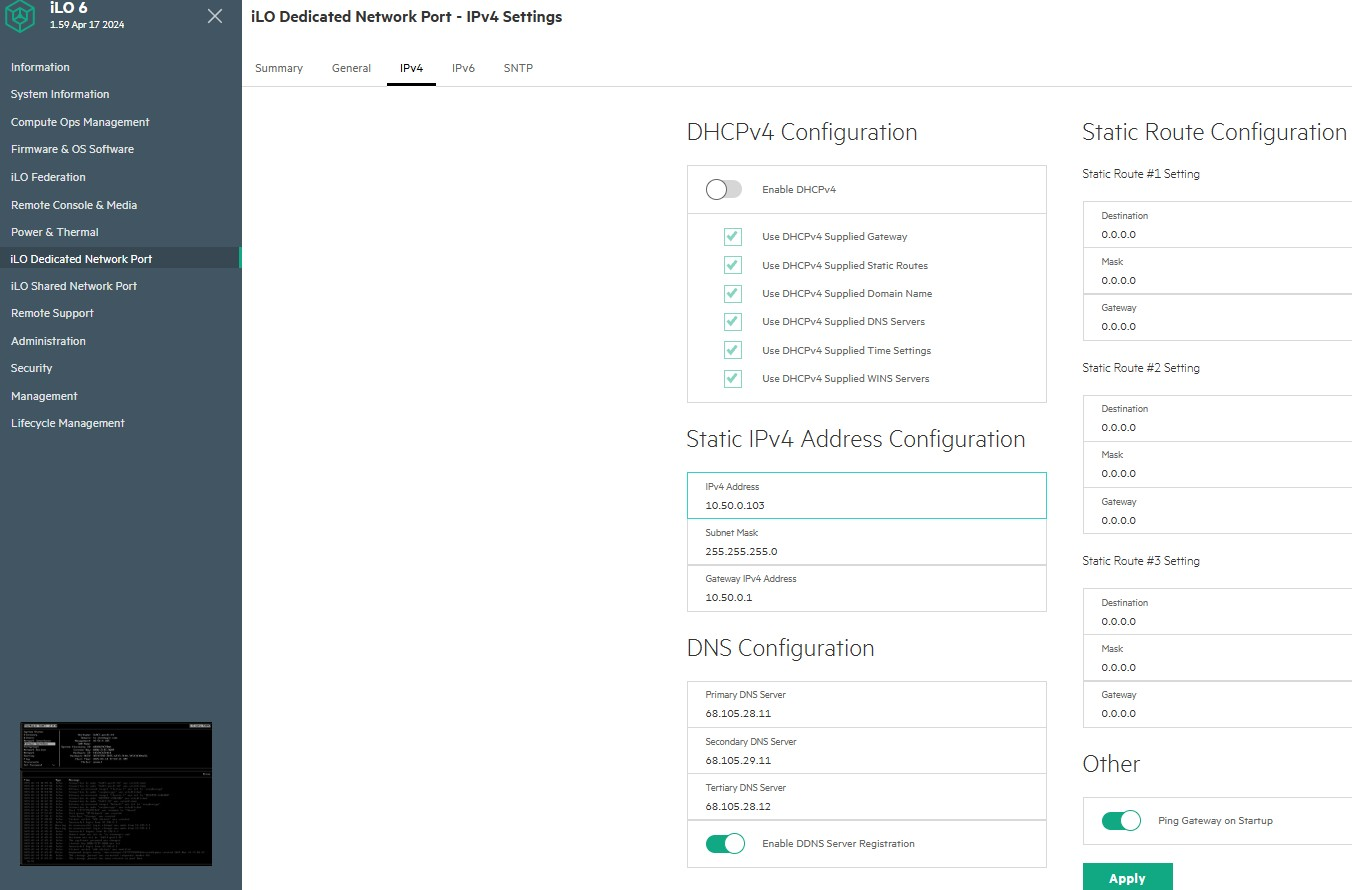The height and width of the screenshot is (890, 1352).
Task: Edit Static Route #1 Destination field
Action: [x=1217, y=225]
